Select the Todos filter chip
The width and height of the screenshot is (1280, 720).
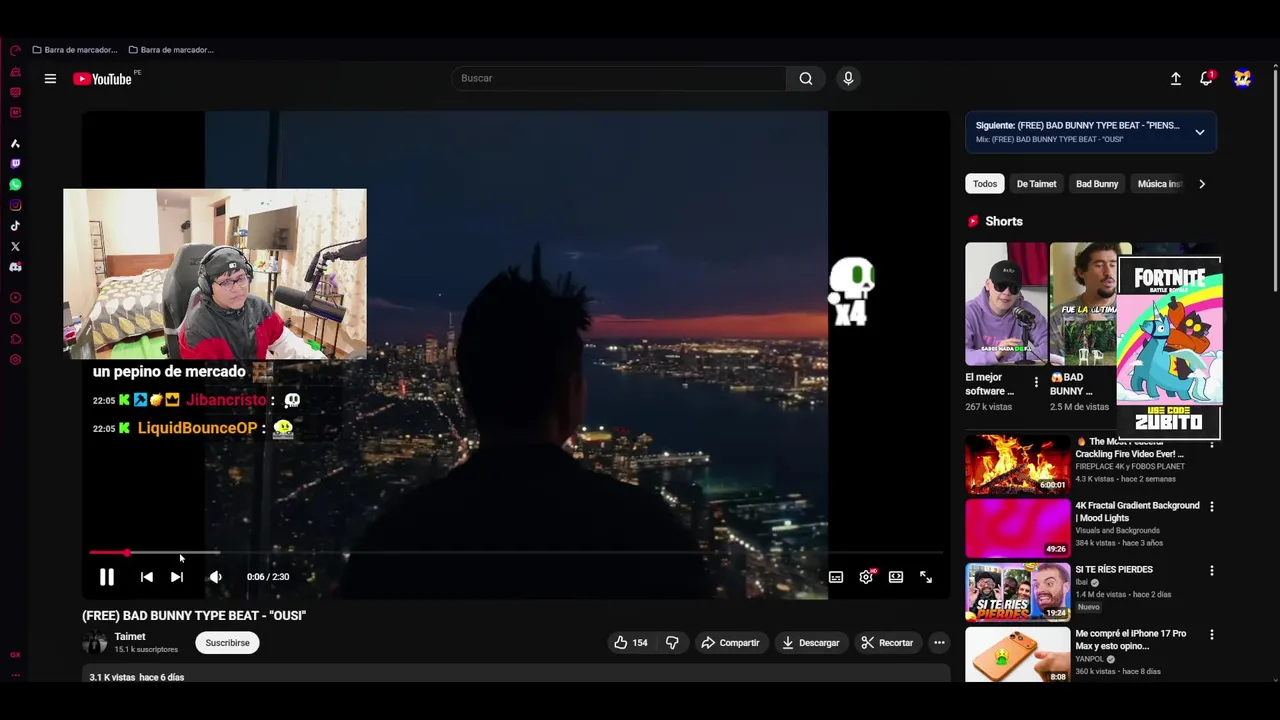pyautogui.click(x=985, y=184)
